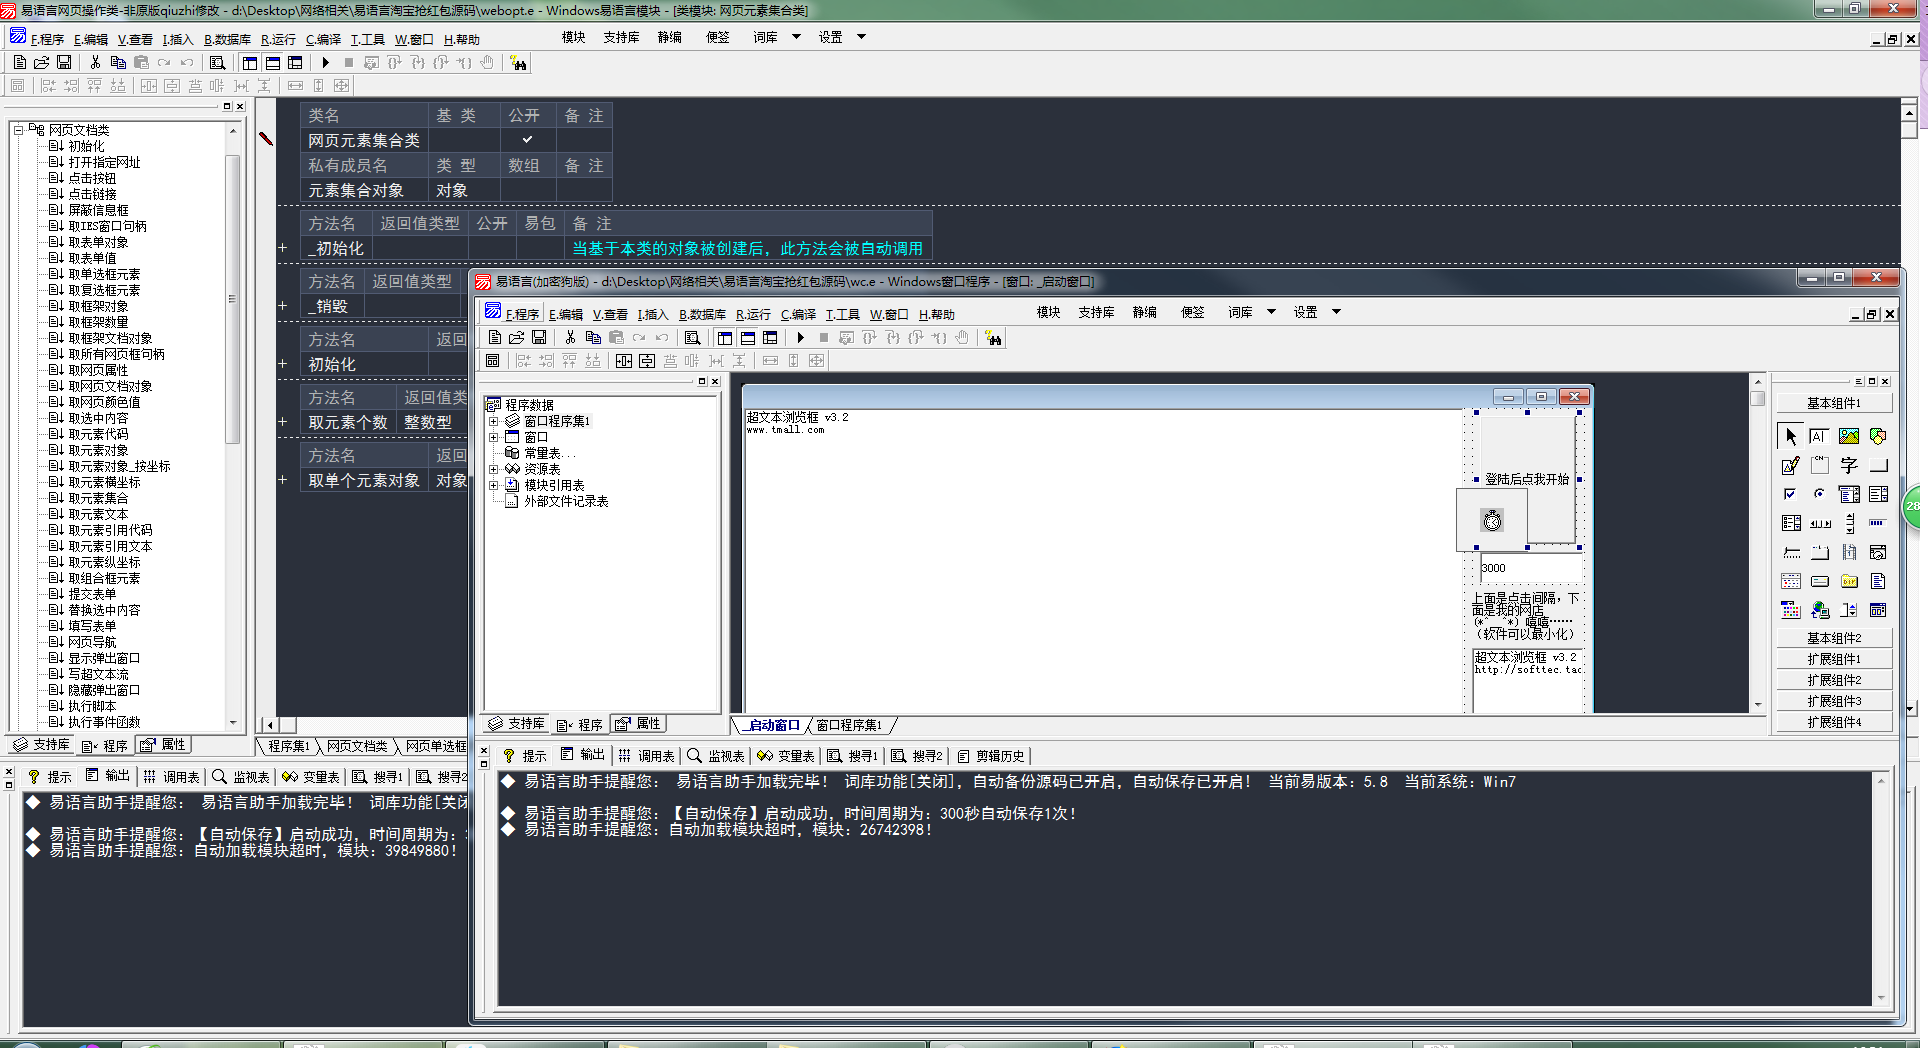Click the Copy icon in the wc.e window toolbar
1928x1048 pixels.
593,338
